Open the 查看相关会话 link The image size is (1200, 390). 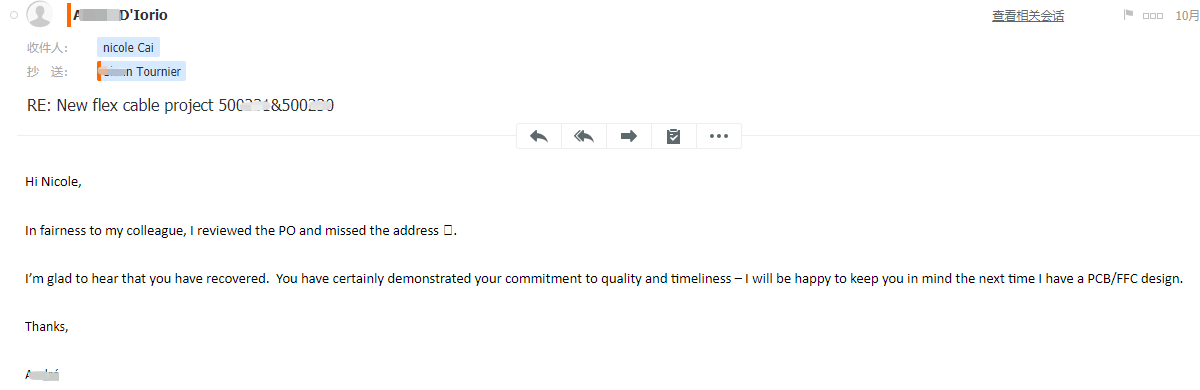(x=1028, y=15)
